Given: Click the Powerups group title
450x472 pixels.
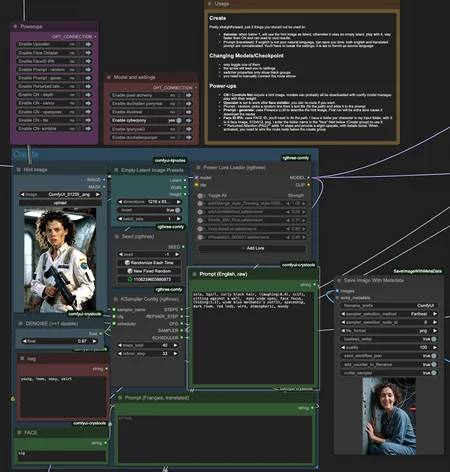Looking at the screenshot, I should tap(31, 27).
